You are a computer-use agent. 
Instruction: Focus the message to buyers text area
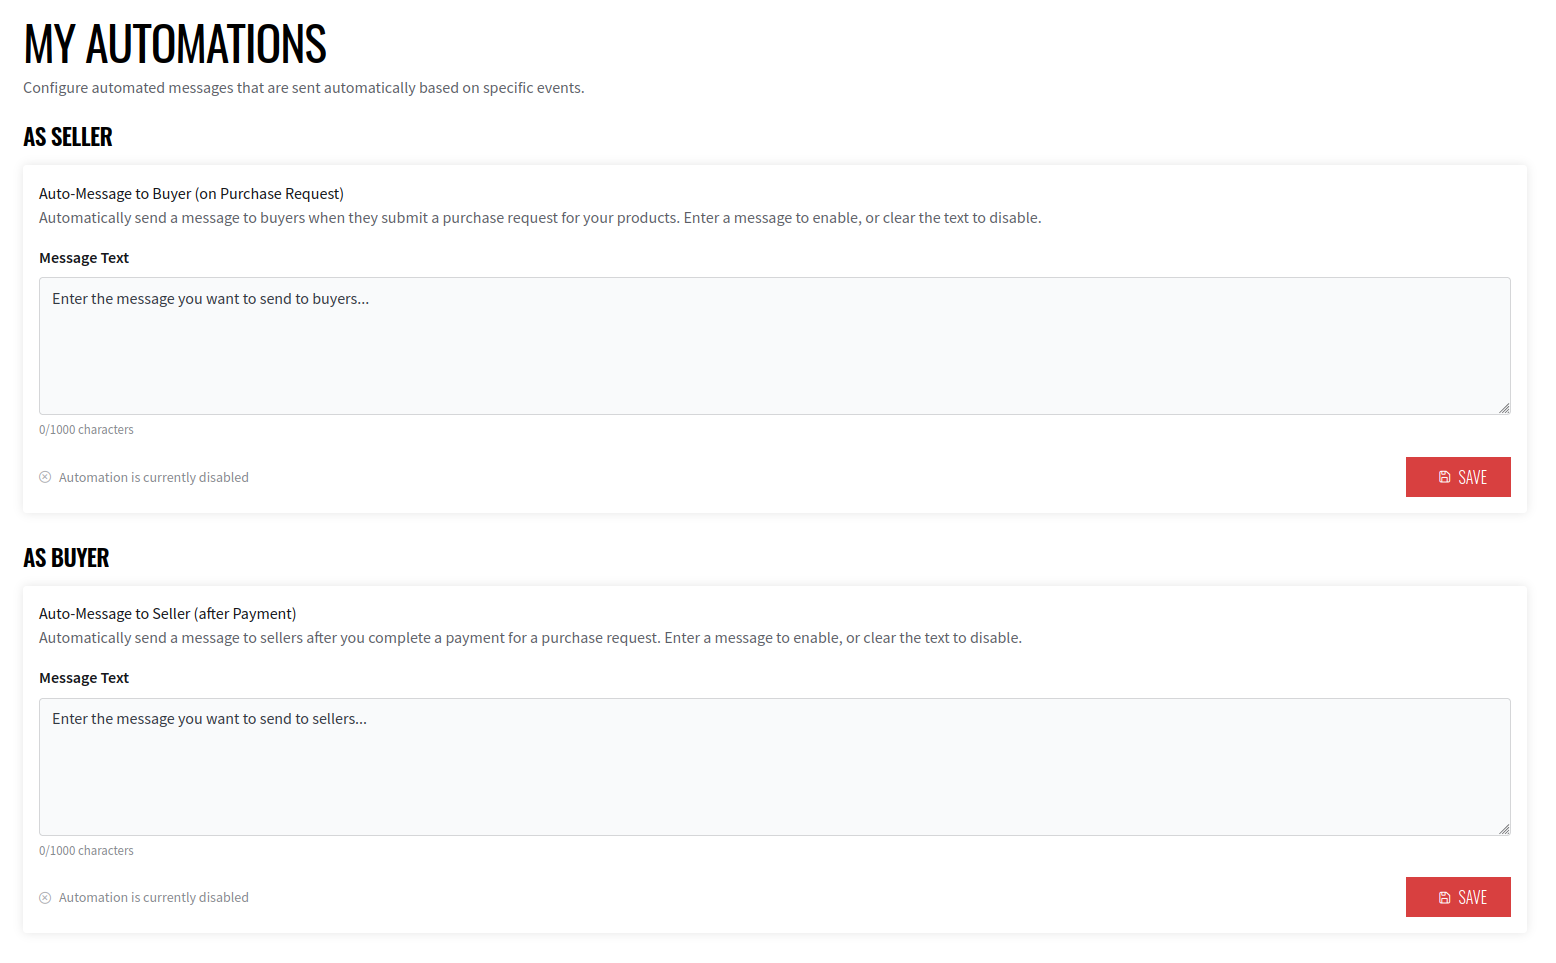[x=774, y=346]
